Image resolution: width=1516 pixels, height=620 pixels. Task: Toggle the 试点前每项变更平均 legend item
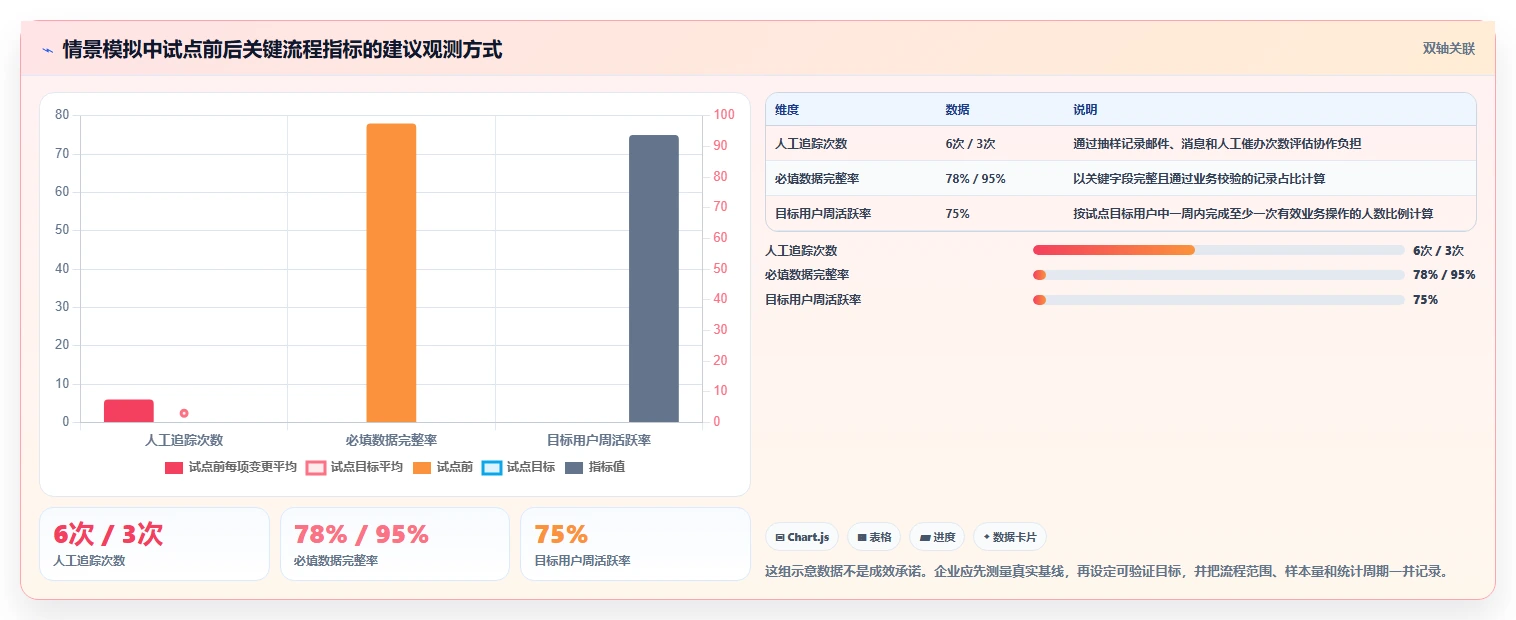(231, 467)
